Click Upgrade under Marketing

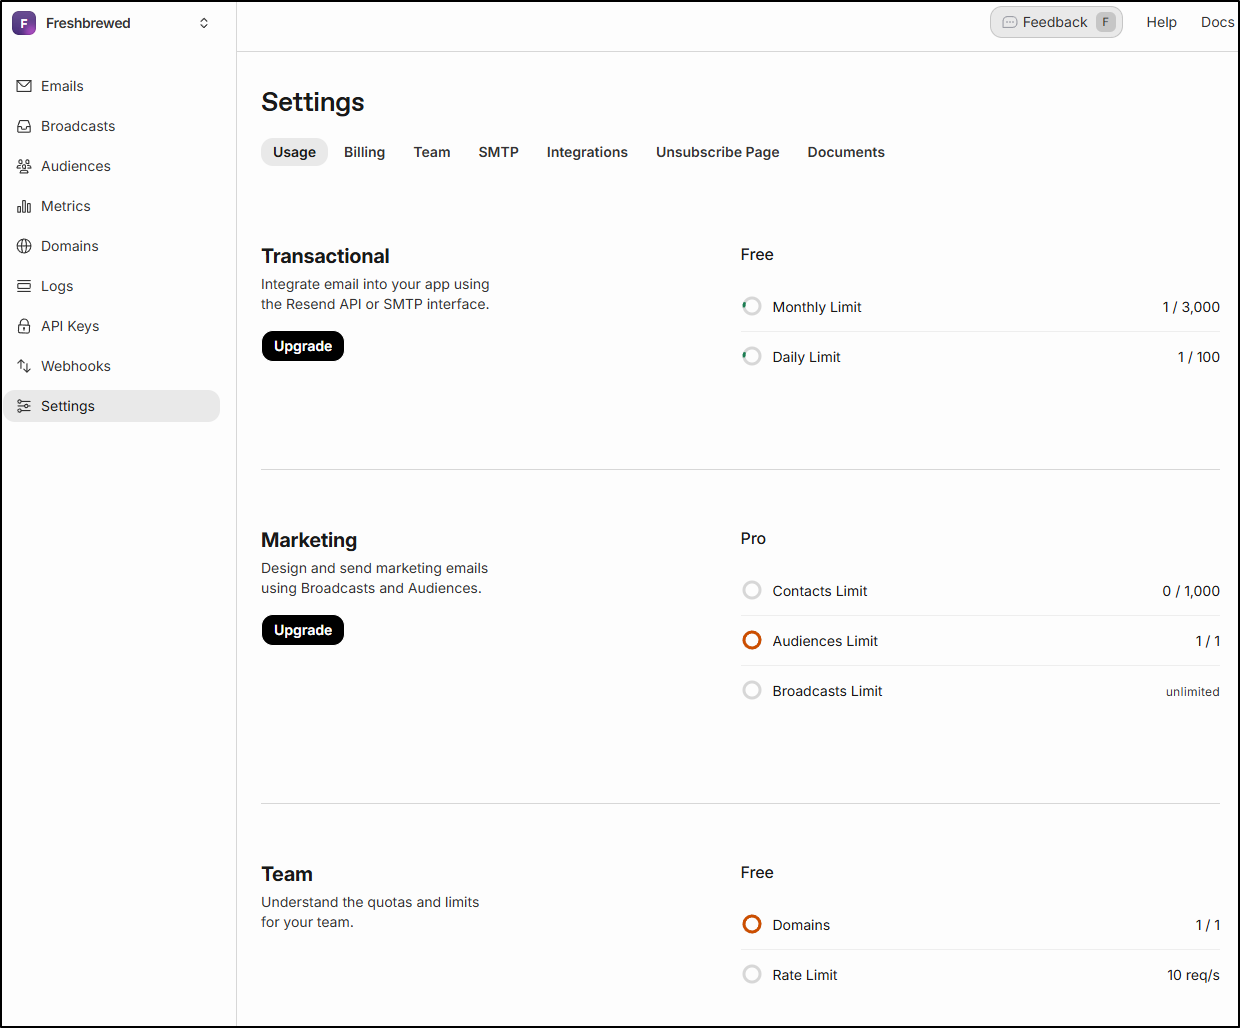pos(303,630)
